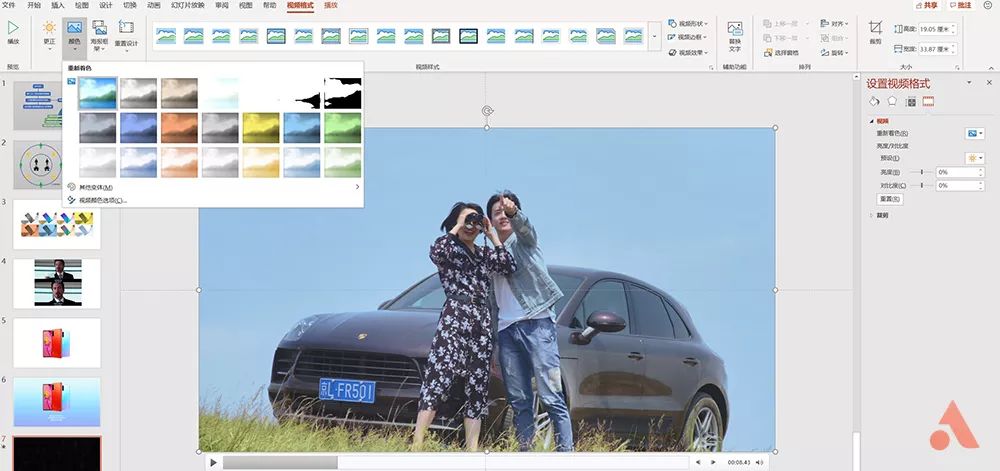Click the video progress bar

[x=455, y=462]
